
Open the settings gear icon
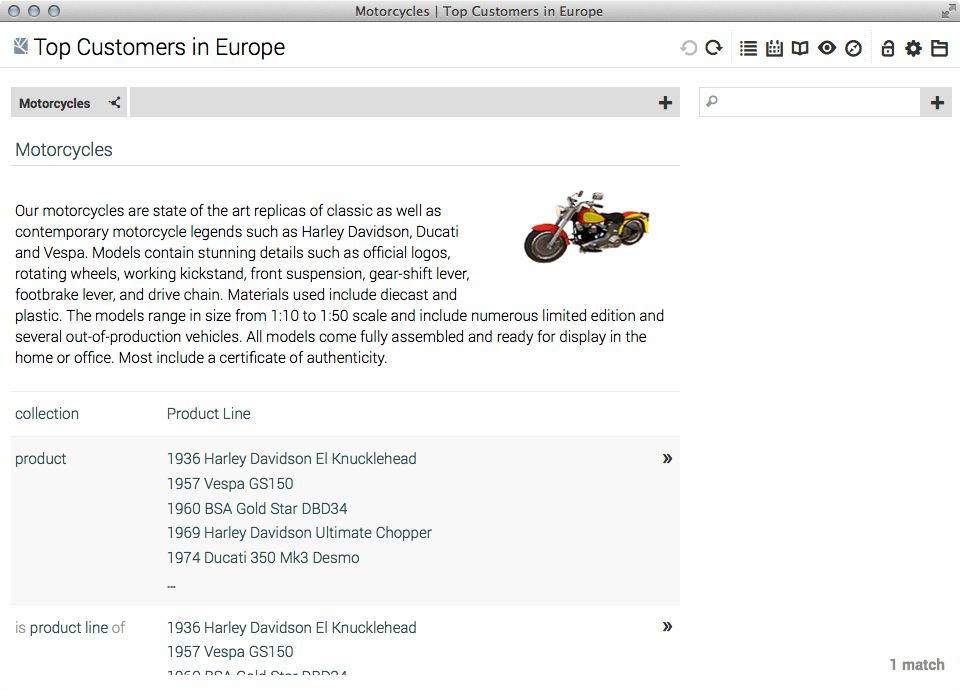[913, 48]
